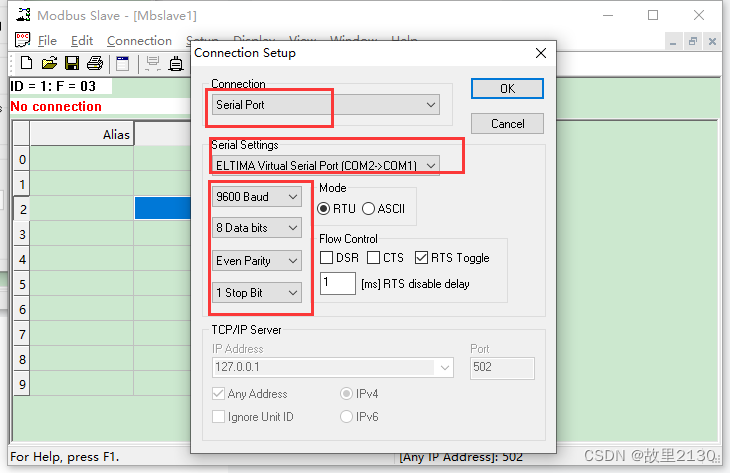
Task: Click the window definition toolbar icon
Action: pos(122,63)
